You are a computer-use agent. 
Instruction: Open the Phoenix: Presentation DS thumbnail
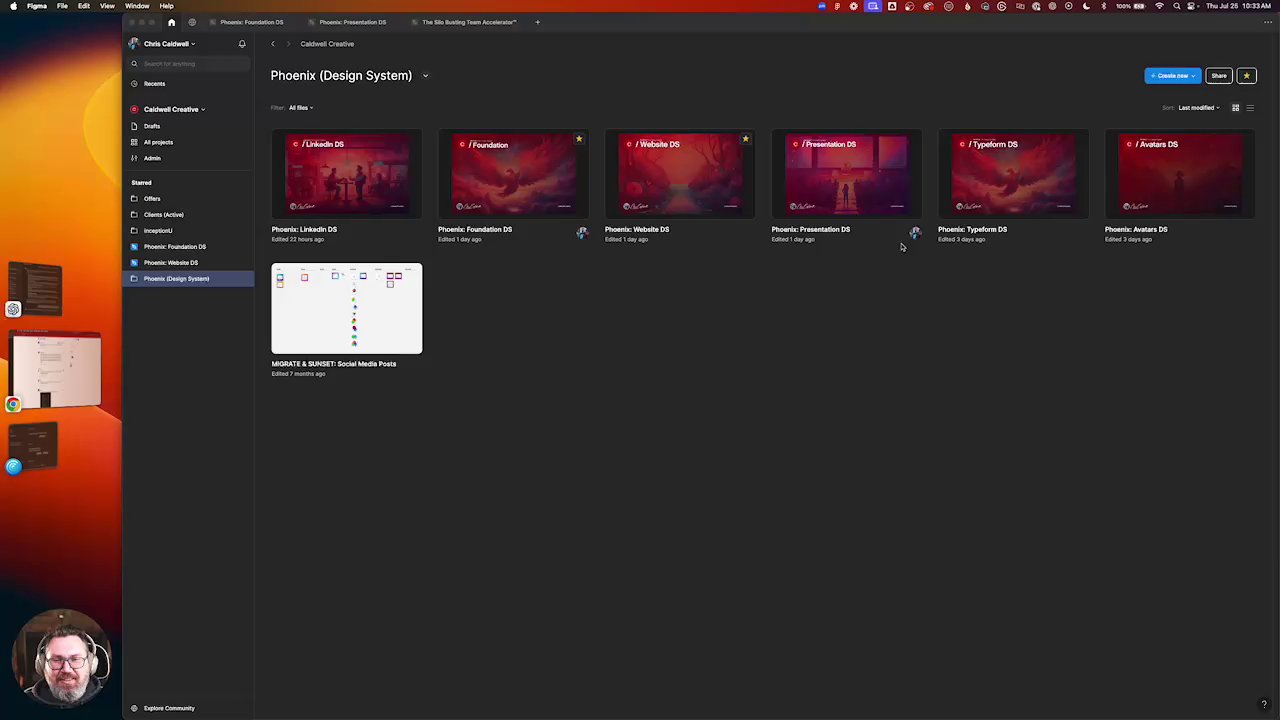[847, 175]
